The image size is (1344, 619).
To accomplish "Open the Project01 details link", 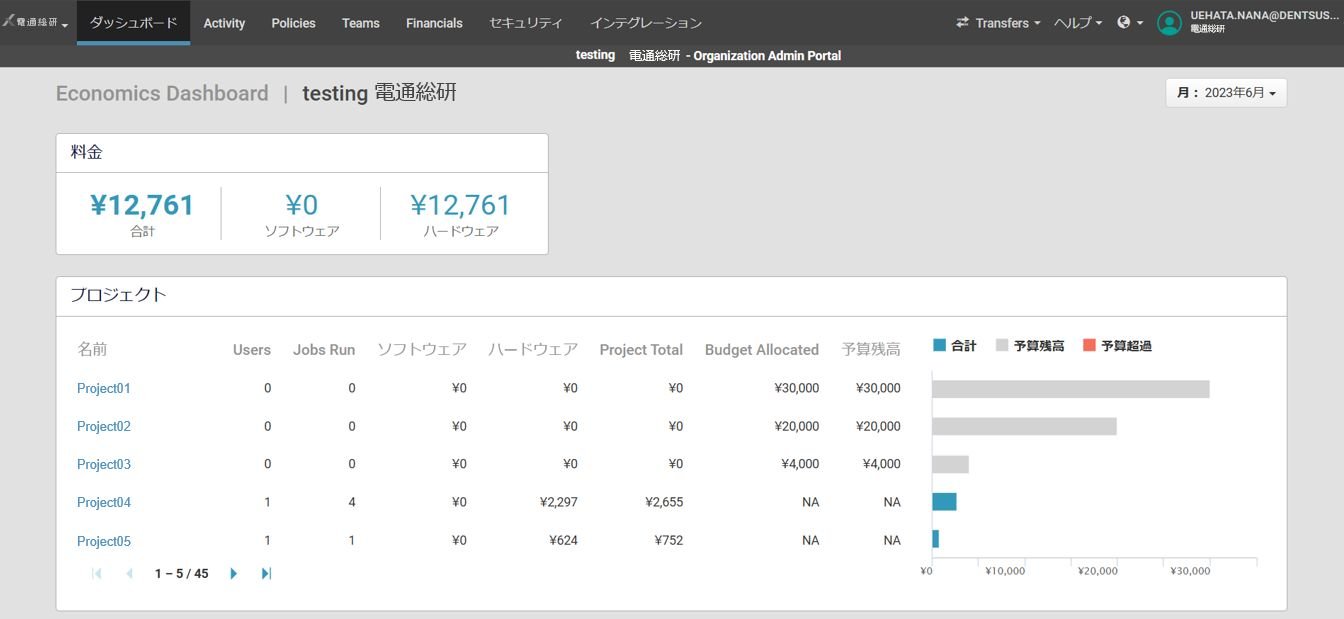I will [103, 388].
